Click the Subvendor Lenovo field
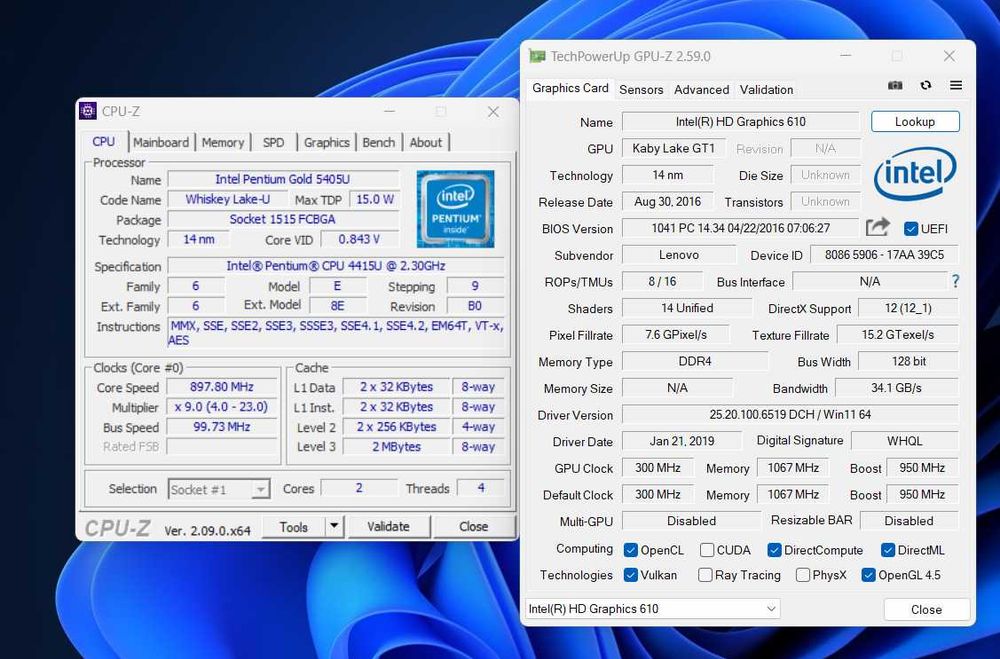The image size is (1000, 659). [x=679, y=255]
